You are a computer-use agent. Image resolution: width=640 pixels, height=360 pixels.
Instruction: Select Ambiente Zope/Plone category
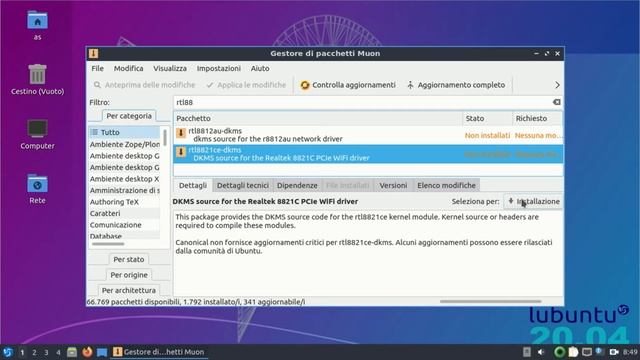(x=124, y=144)
